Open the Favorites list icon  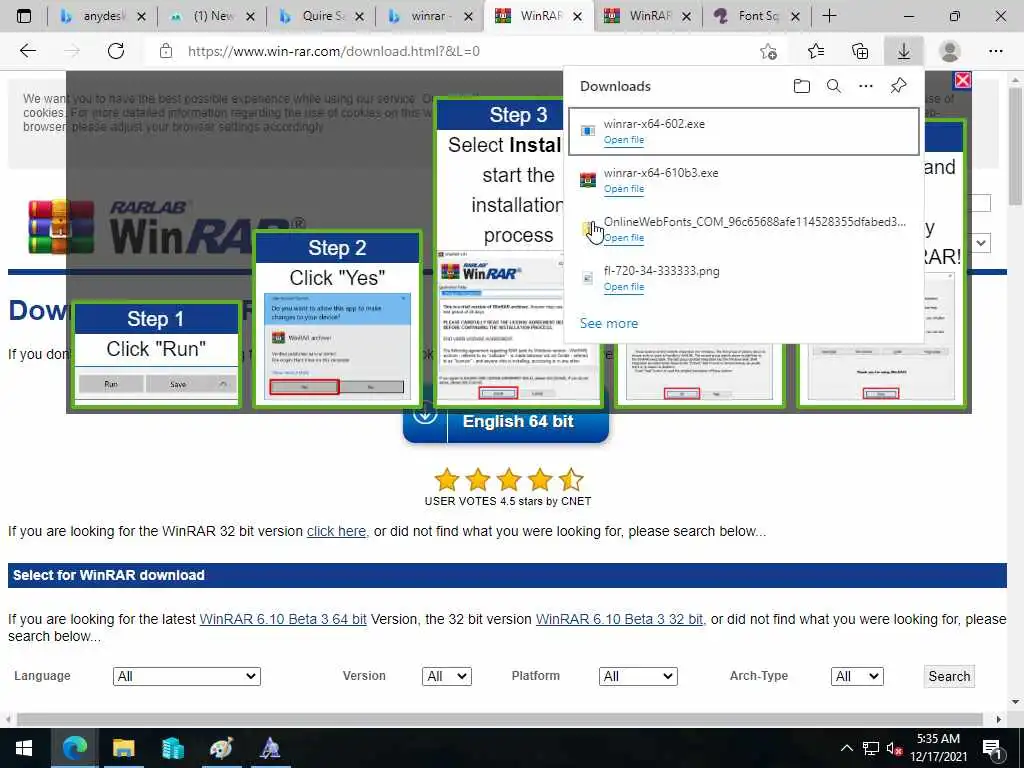tap(816, 51)
